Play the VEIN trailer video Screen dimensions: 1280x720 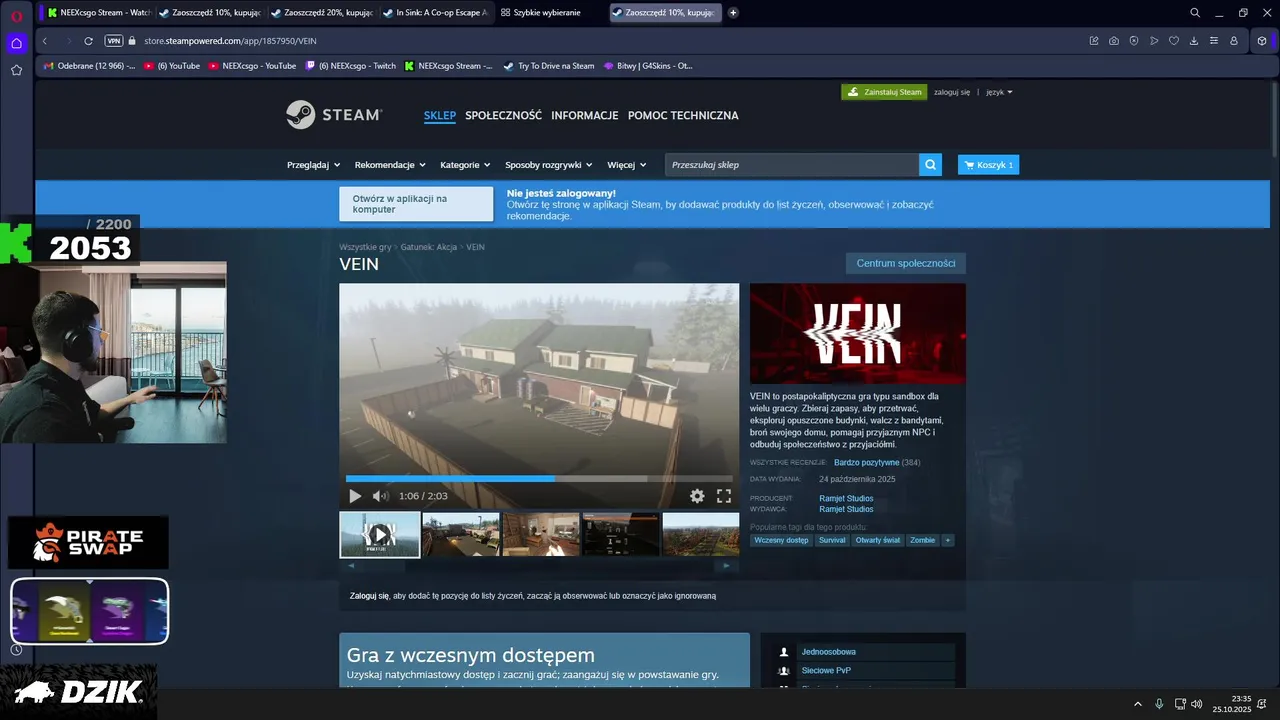(x=355, y=496)
